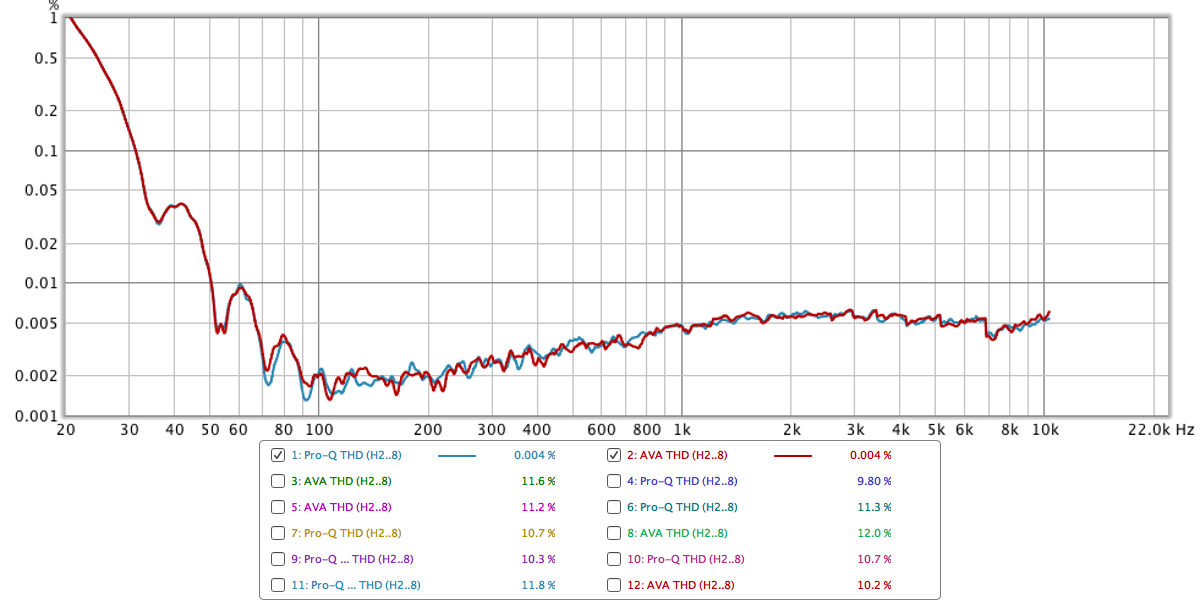Show the 4: Pro-Q THD trace
The height and width of the screenshot is (601, 1200).
pos(615,481)
